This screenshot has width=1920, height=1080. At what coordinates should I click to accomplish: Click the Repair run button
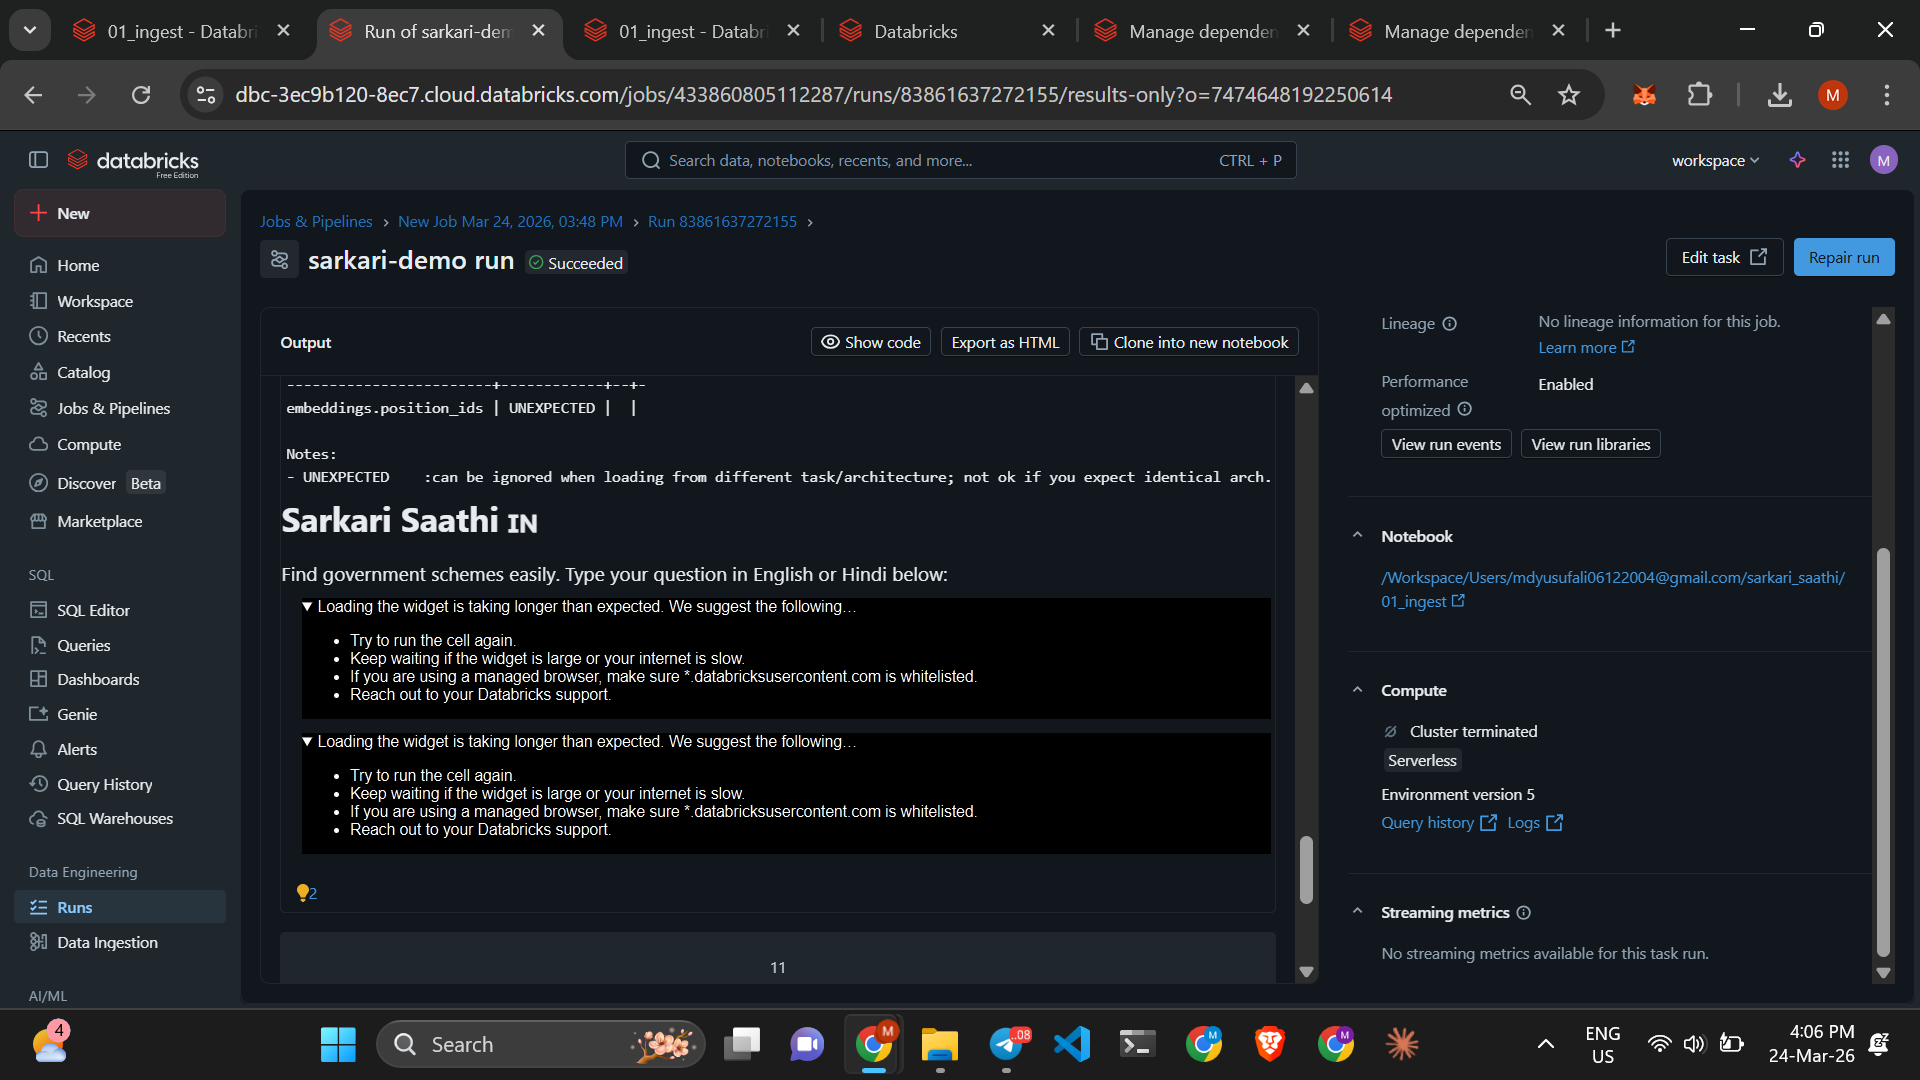(1843, 257)
